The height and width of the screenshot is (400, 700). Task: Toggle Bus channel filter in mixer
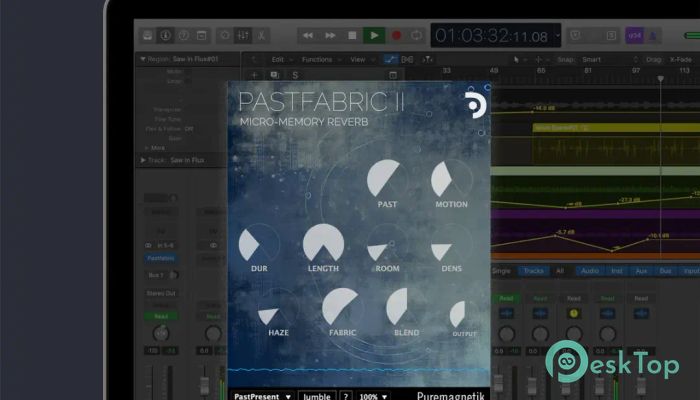[665, 271]
